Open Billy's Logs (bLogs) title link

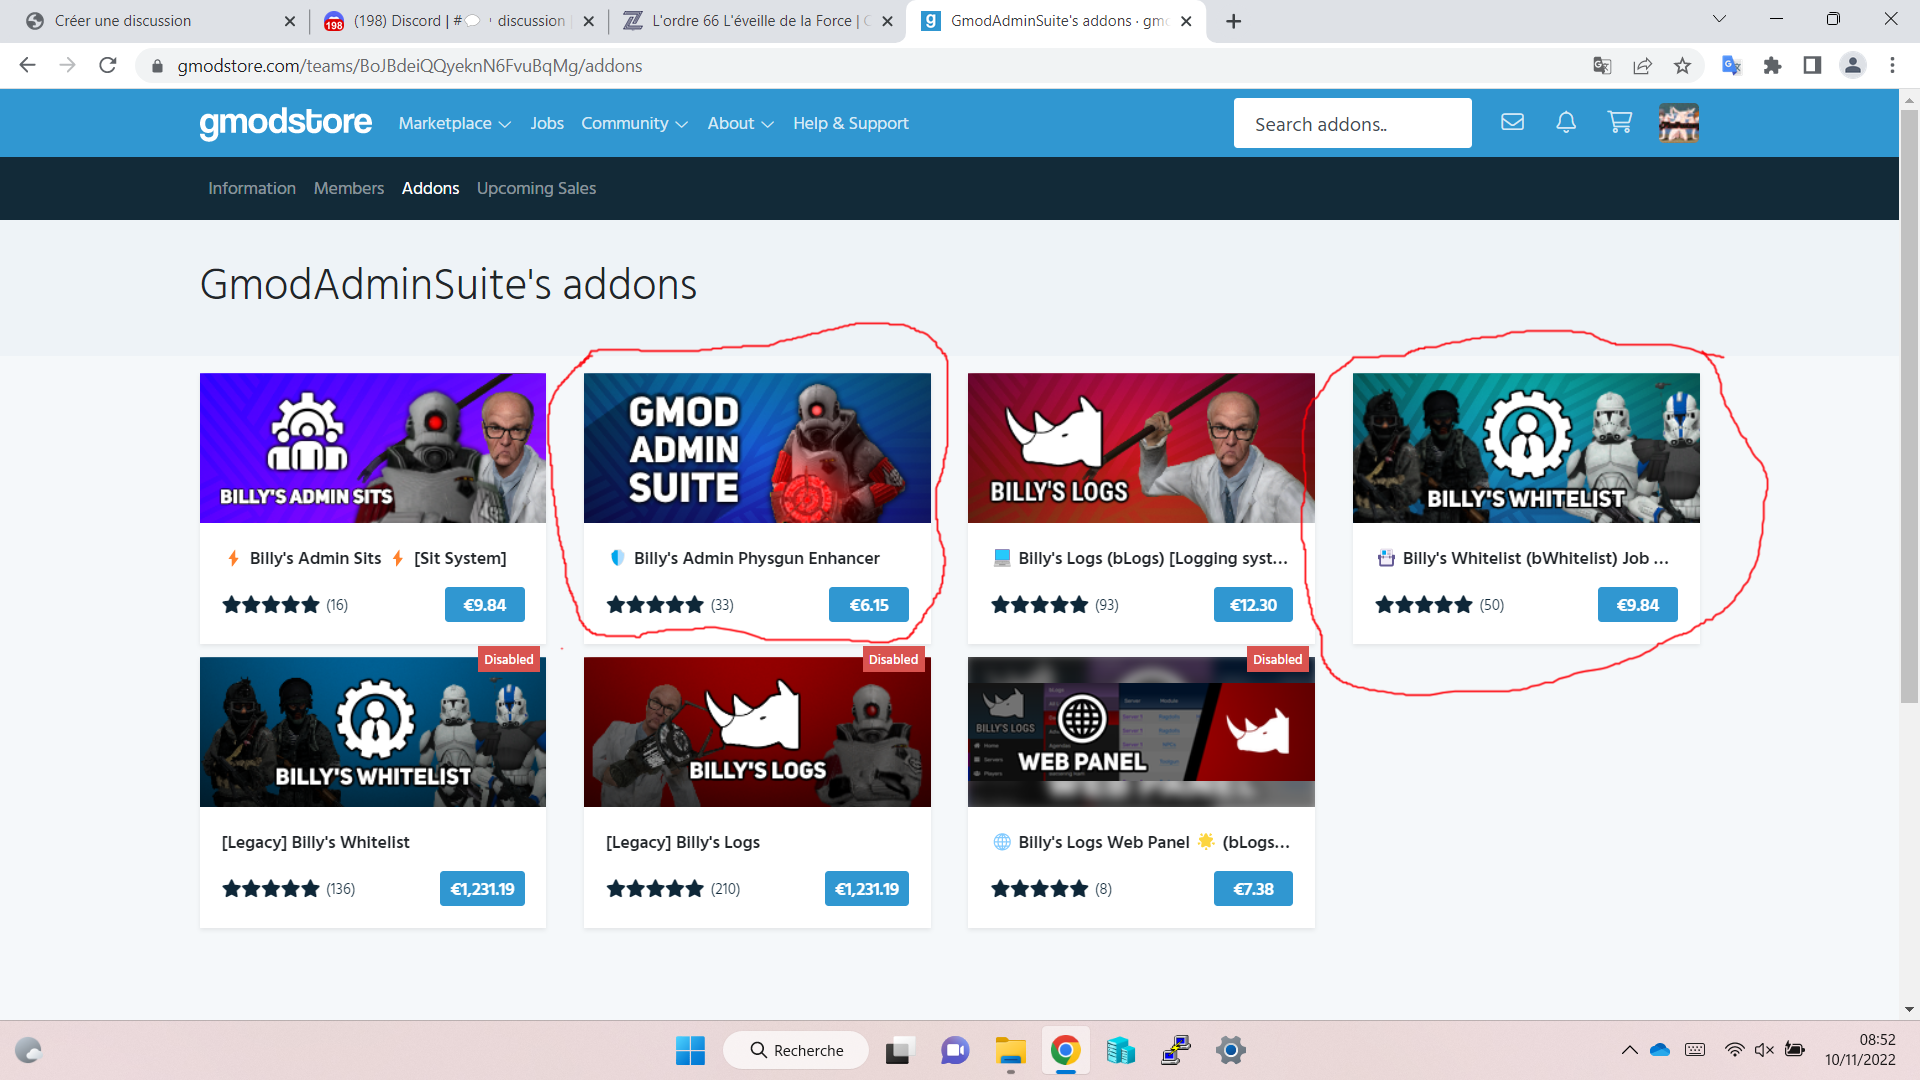[x=1141, y=558]
